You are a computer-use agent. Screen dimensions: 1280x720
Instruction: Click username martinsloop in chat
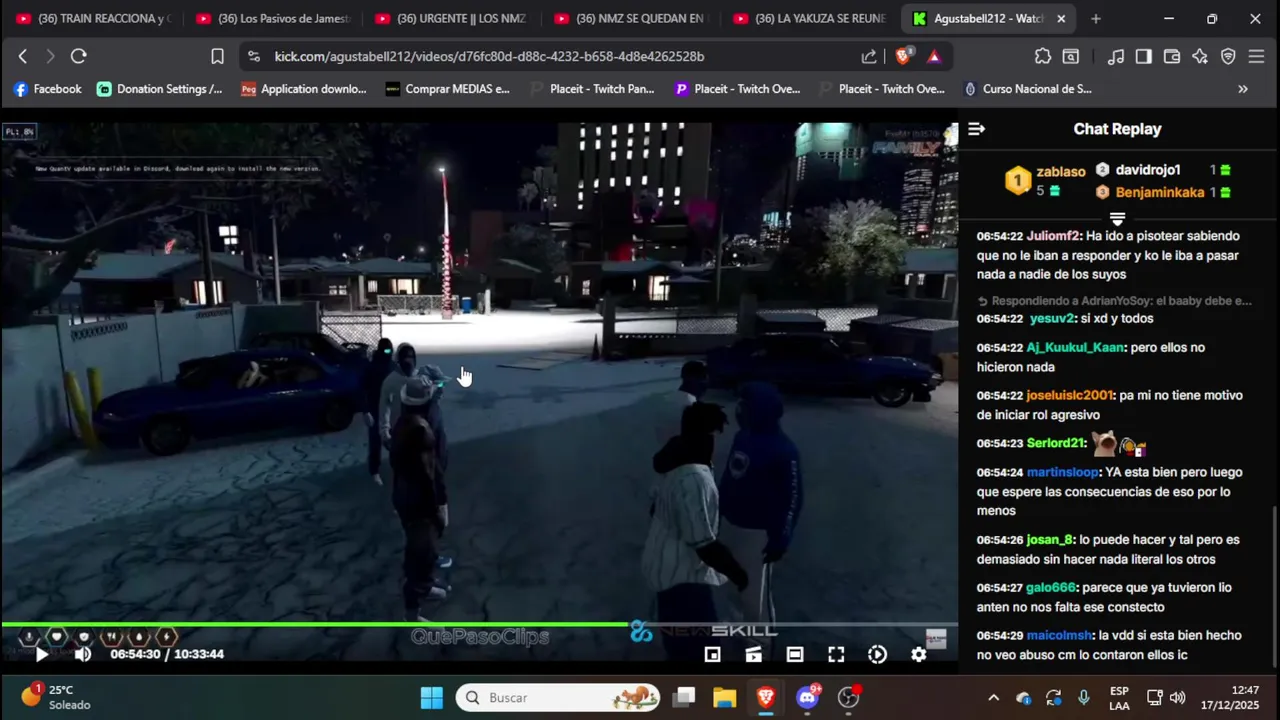point(1062,472)
